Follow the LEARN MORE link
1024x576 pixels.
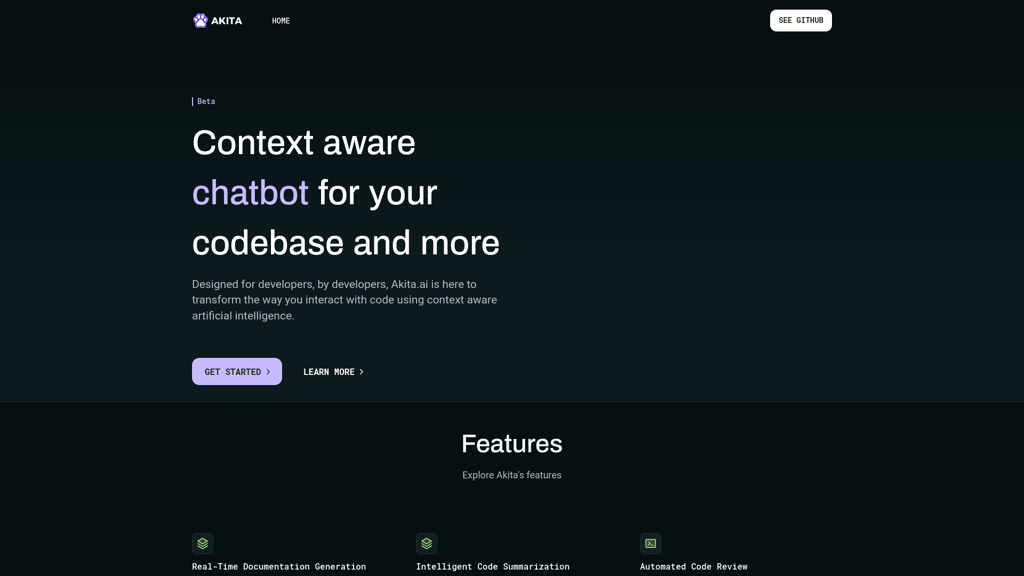[333, 372]
